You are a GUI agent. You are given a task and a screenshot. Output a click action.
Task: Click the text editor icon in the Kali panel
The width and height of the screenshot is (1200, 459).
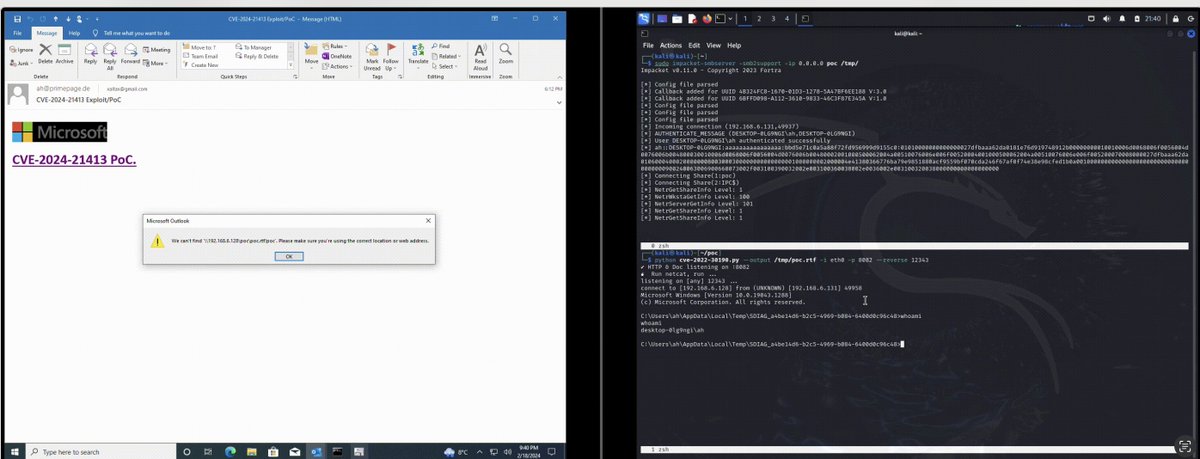click(x=692, y=18)
